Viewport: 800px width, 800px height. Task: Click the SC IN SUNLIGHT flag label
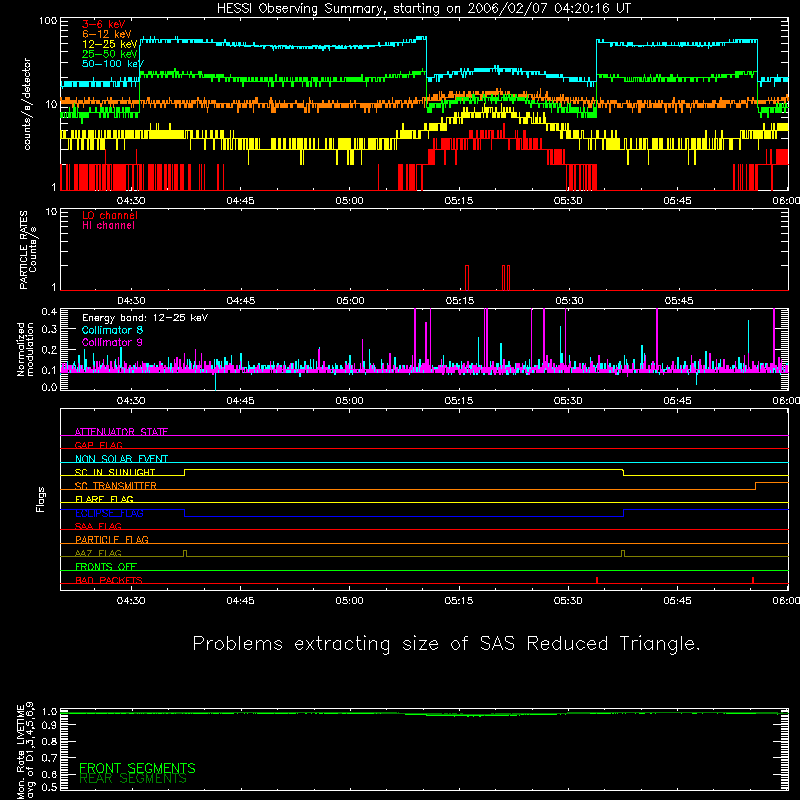tap(115, 472)
